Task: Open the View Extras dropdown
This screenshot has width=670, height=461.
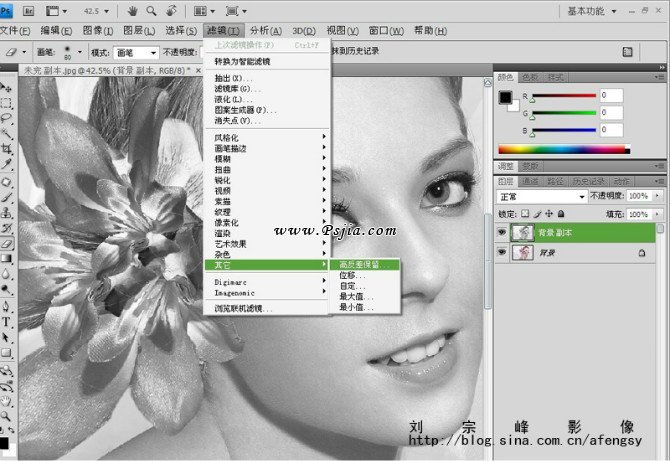Action: [56, 11]
